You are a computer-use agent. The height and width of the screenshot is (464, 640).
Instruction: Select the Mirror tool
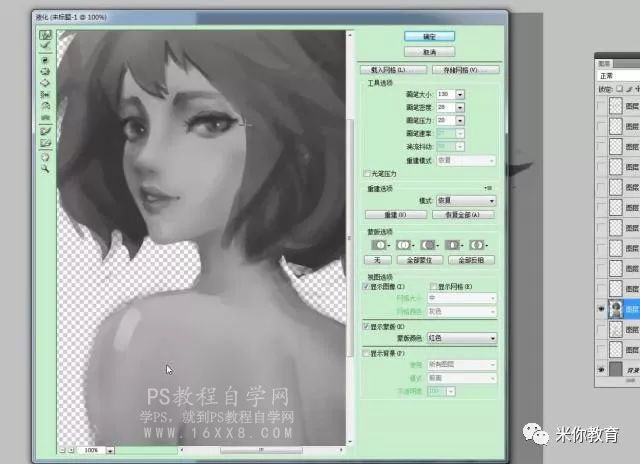[x=45, y=106]
